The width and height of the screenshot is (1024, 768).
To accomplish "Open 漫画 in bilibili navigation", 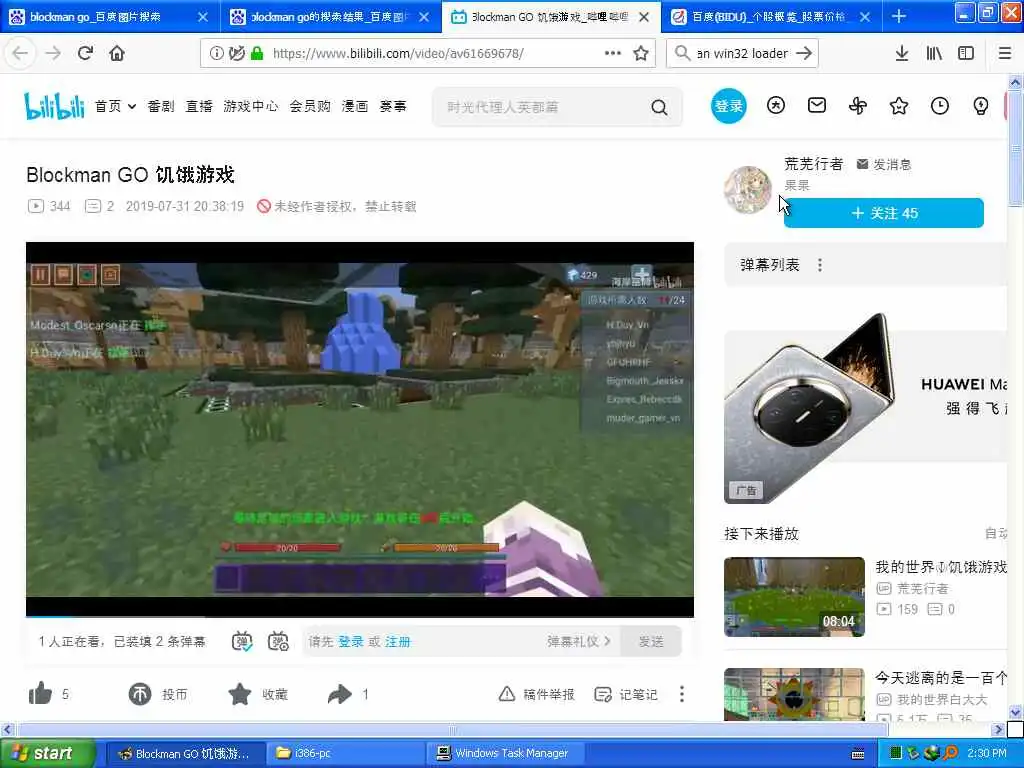I will (355, 106).
